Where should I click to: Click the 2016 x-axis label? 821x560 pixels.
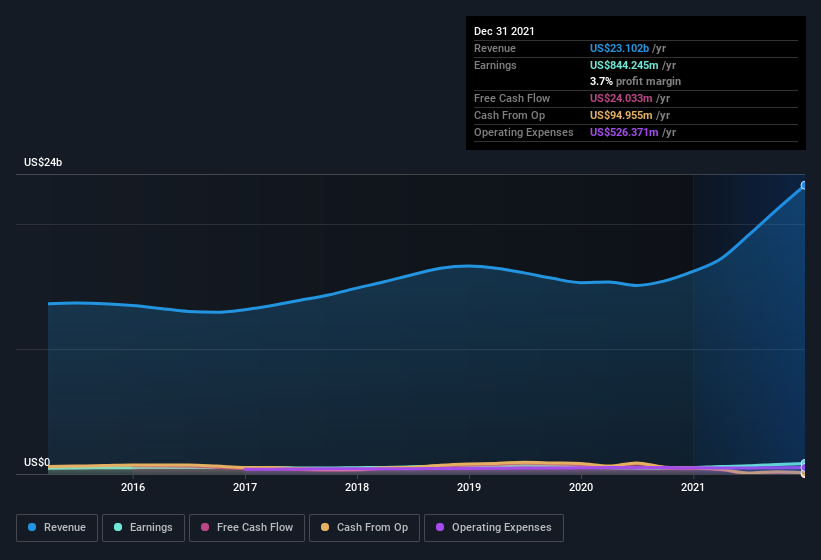133,487
